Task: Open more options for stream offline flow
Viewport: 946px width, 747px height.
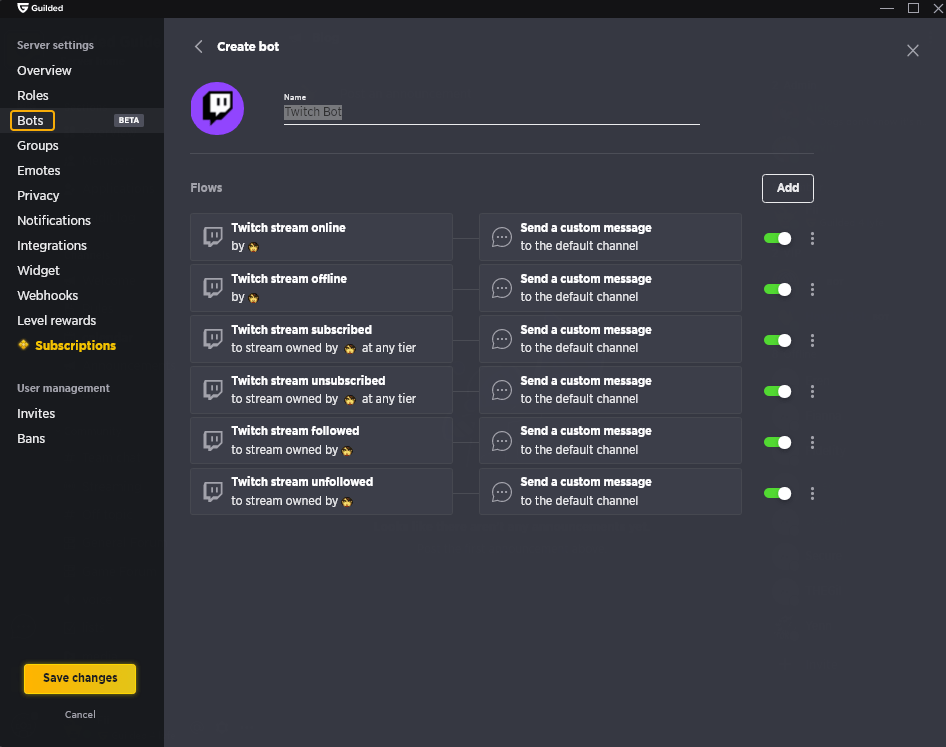Action: (812, 289)
